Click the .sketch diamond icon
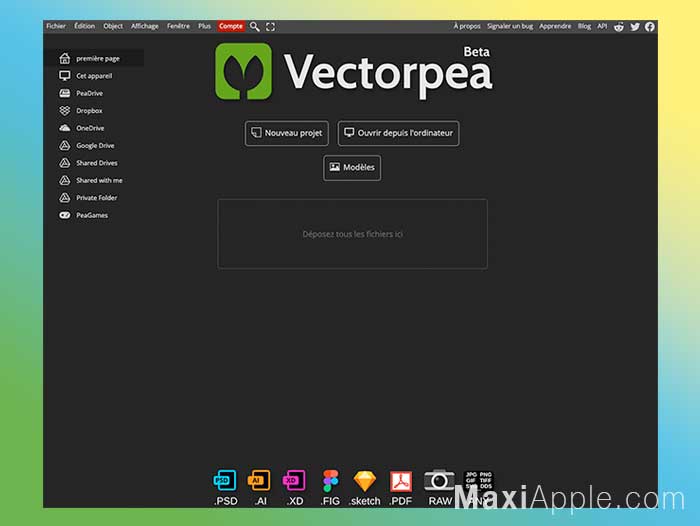700x526 pixels. [x=365, y=481]
